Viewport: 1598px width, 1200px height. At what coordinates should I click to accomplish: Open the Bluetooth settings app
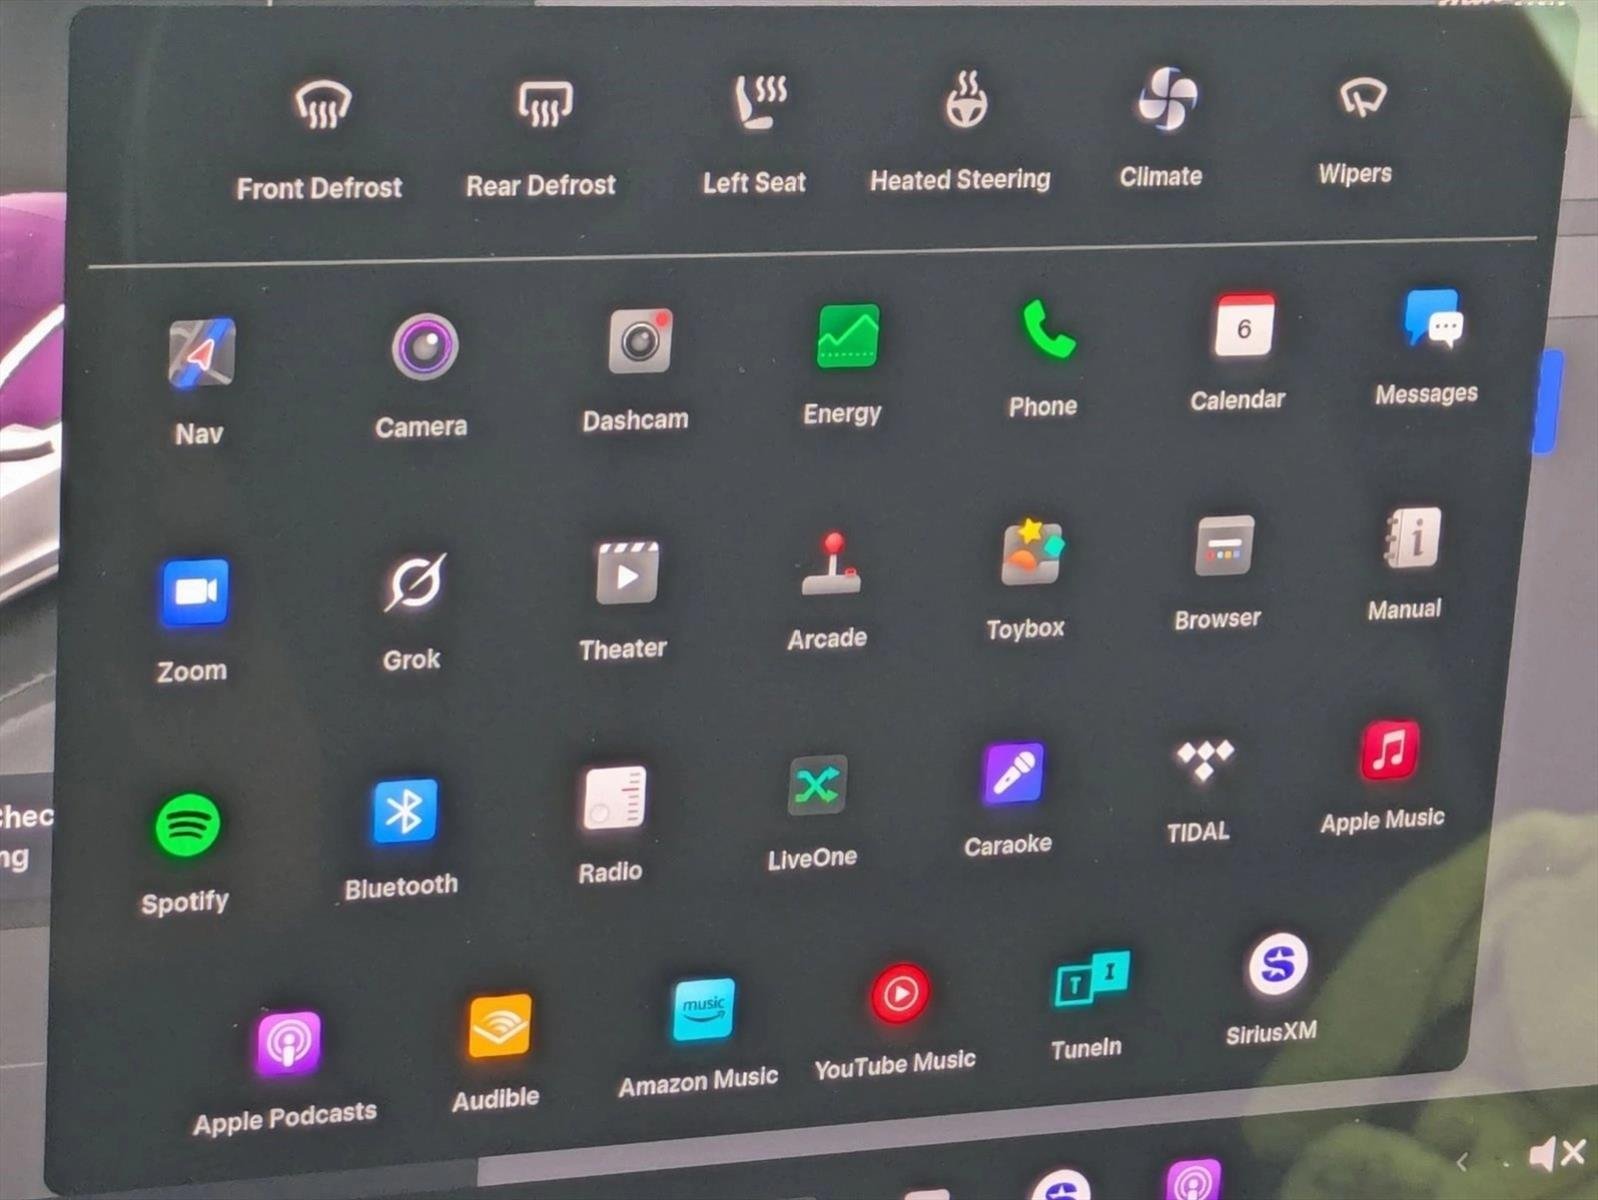[404, 810]
